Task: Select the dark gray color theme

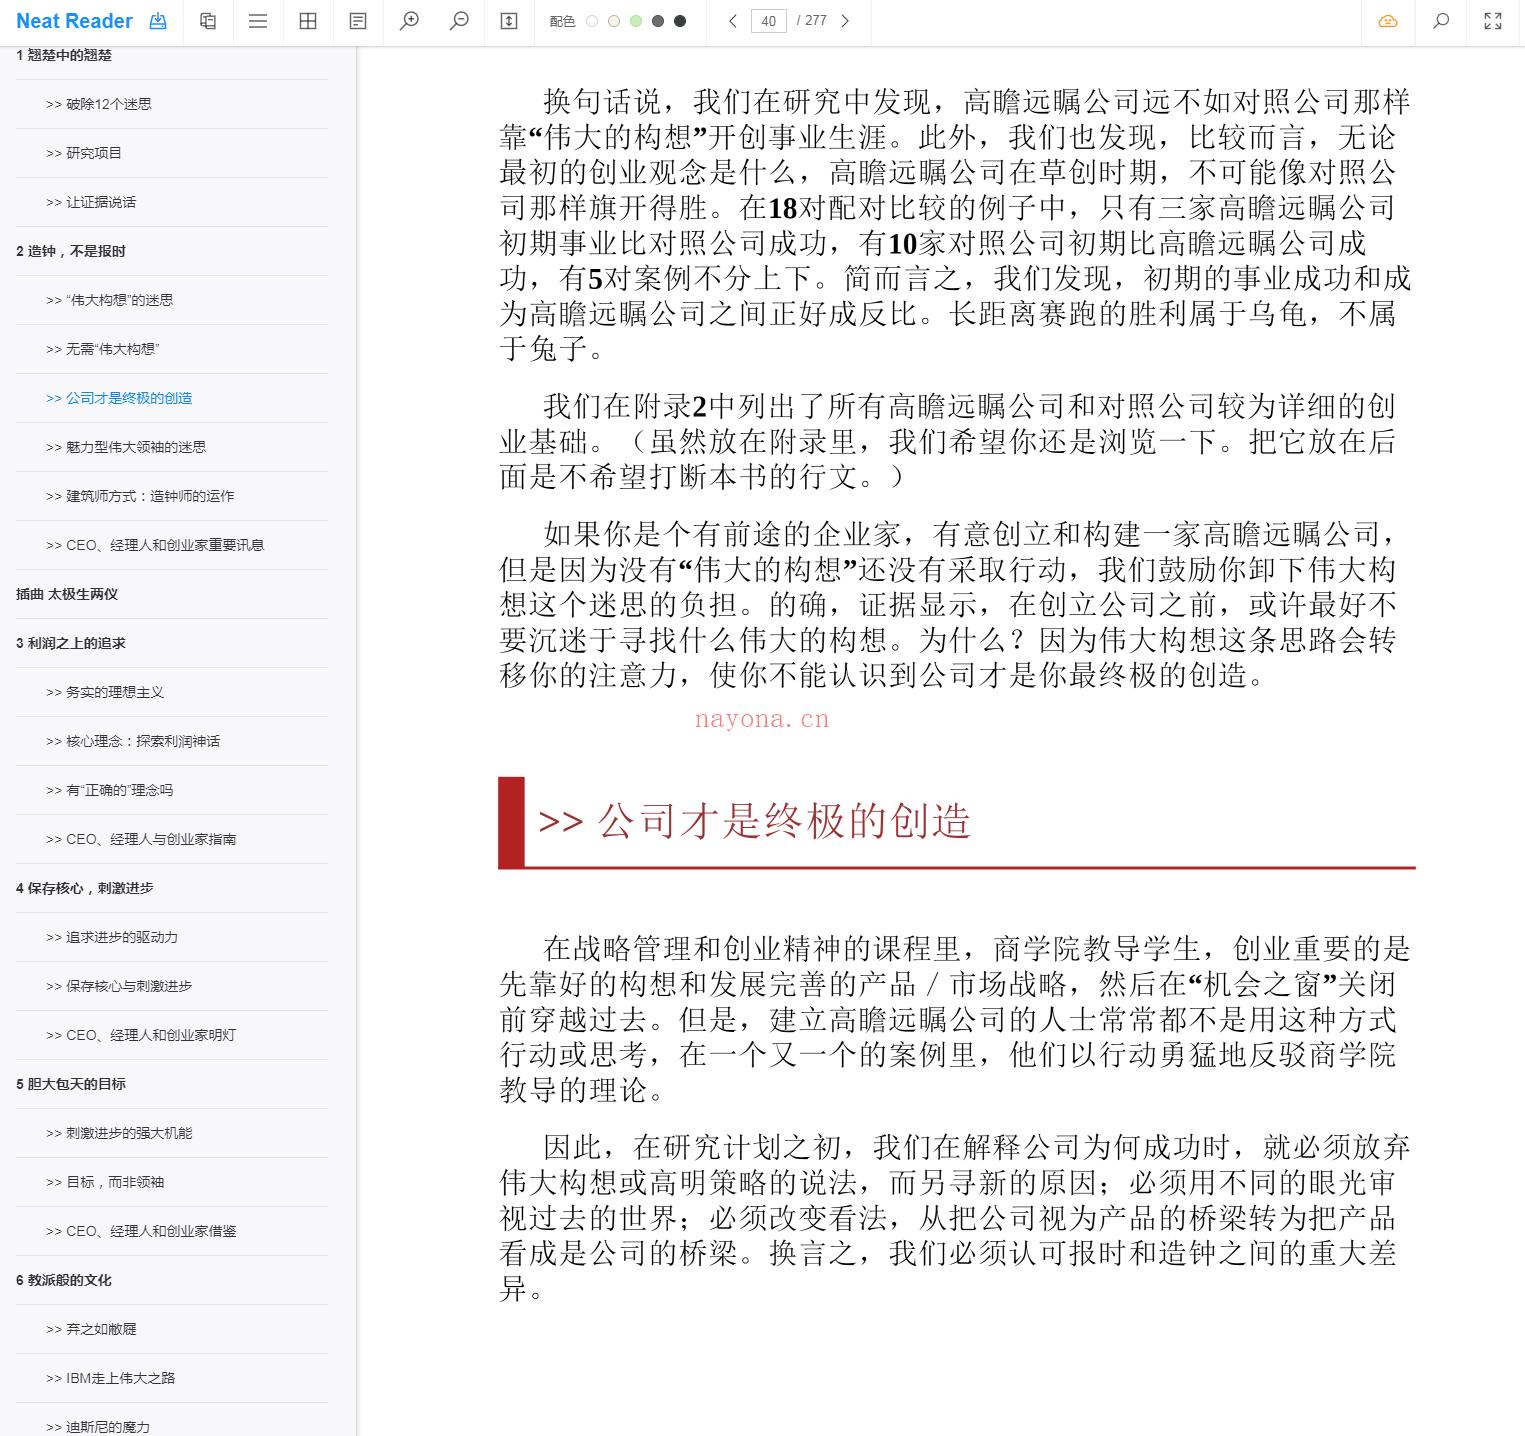Action: (658, 21)
